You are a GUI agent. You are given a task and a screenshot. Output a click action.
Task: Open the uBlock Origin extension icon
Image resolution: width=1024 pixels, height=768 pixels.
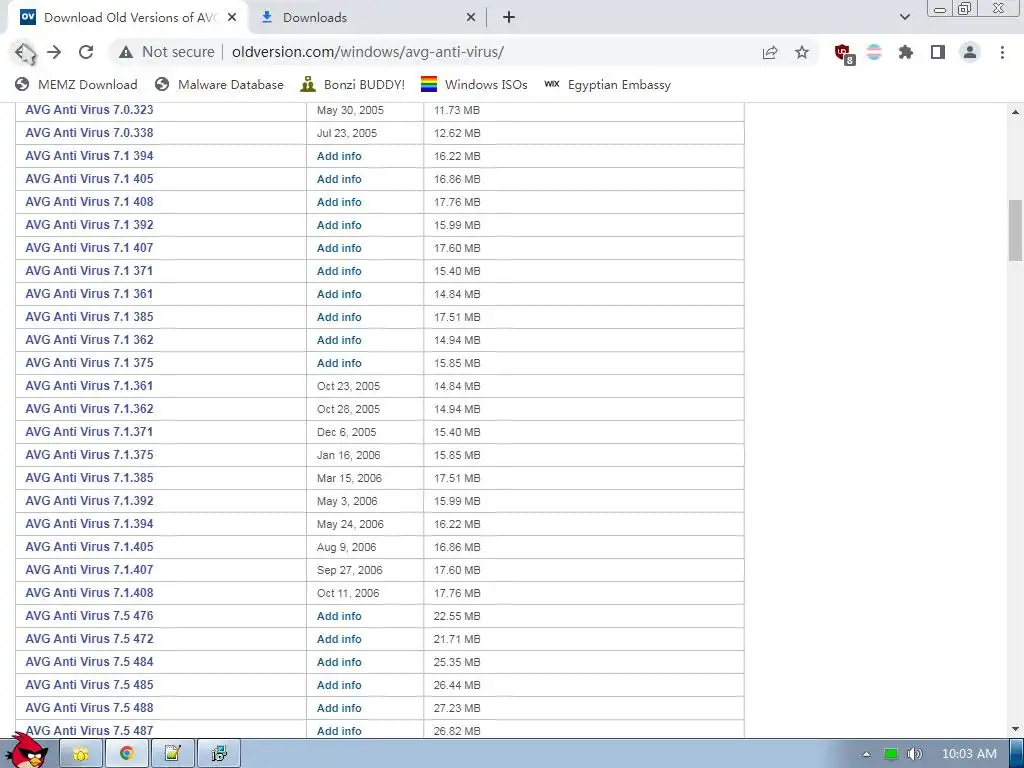pyautogui.click(x=844, y=54)
